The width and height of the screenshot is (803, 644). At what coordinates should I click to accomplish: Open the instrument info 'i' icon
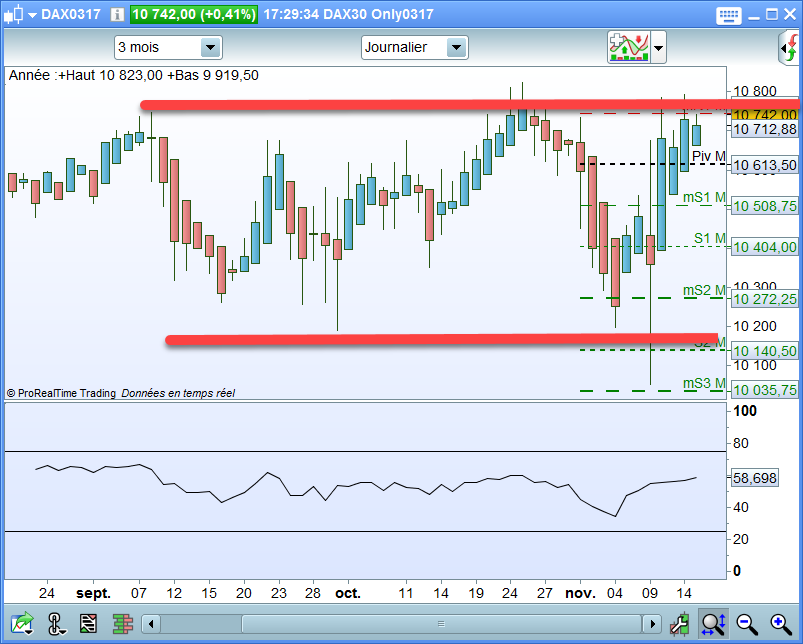pos(117,14)
